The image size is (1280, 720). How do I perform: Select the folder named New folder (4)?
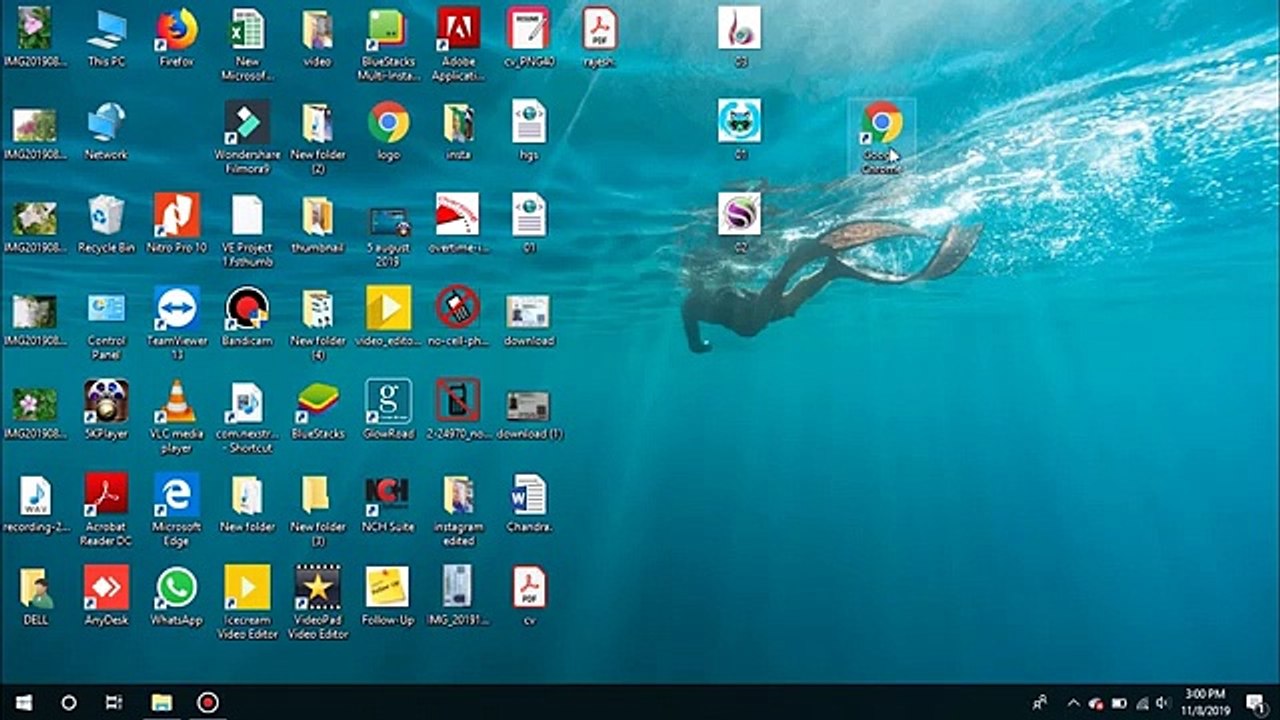point(318,324)
